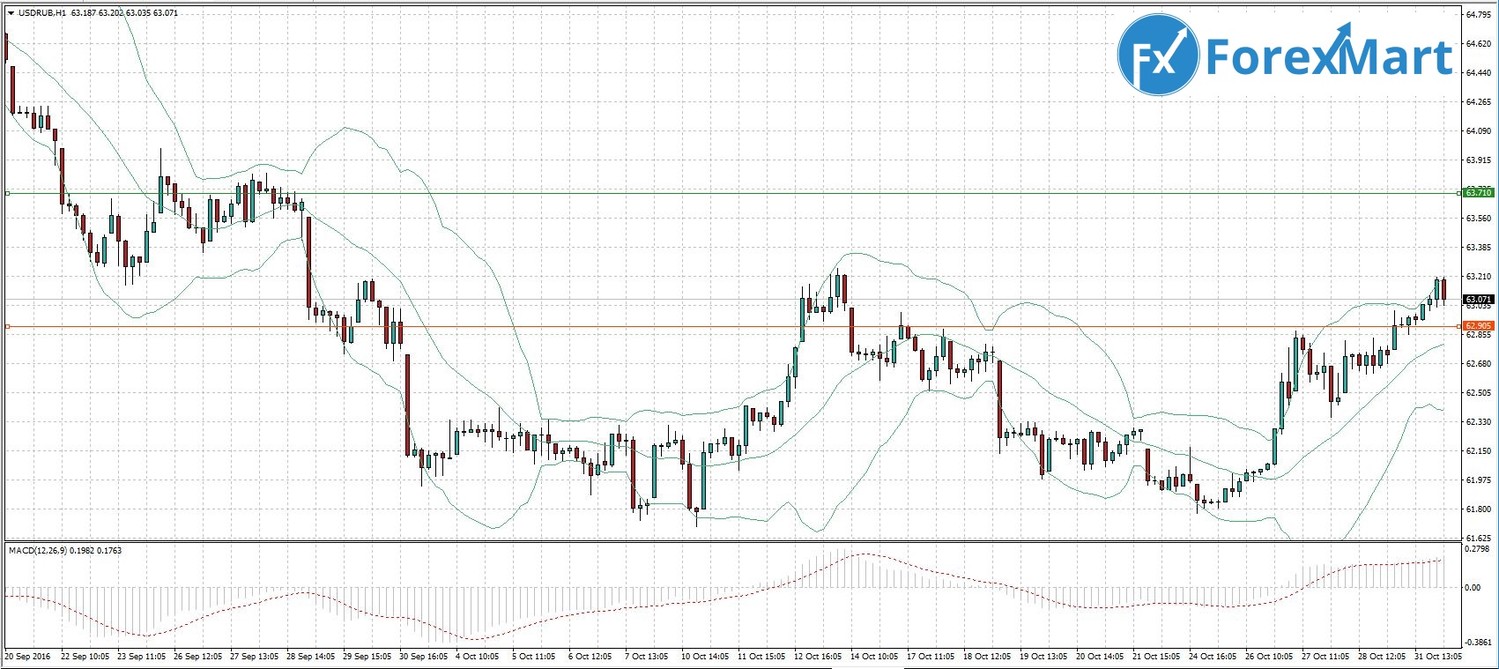Grab the orange line's left anchor handle
This screenshot has height=669, width=1499.
pos(6,326)
